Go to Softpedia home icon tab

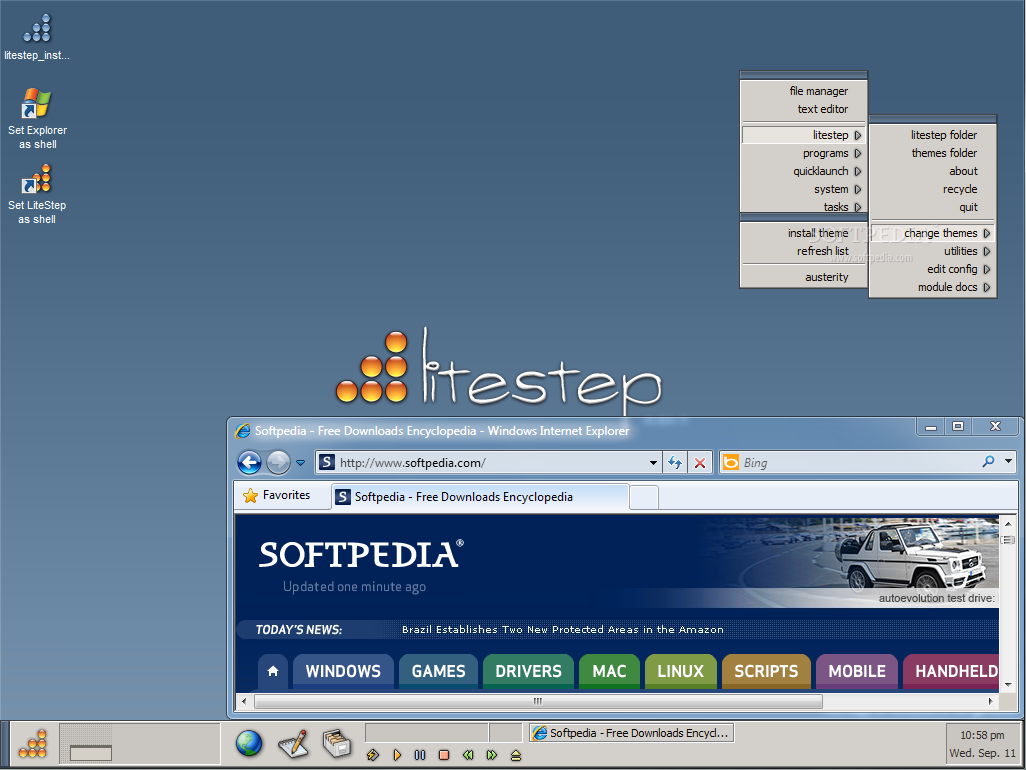(x=273, y=671)
